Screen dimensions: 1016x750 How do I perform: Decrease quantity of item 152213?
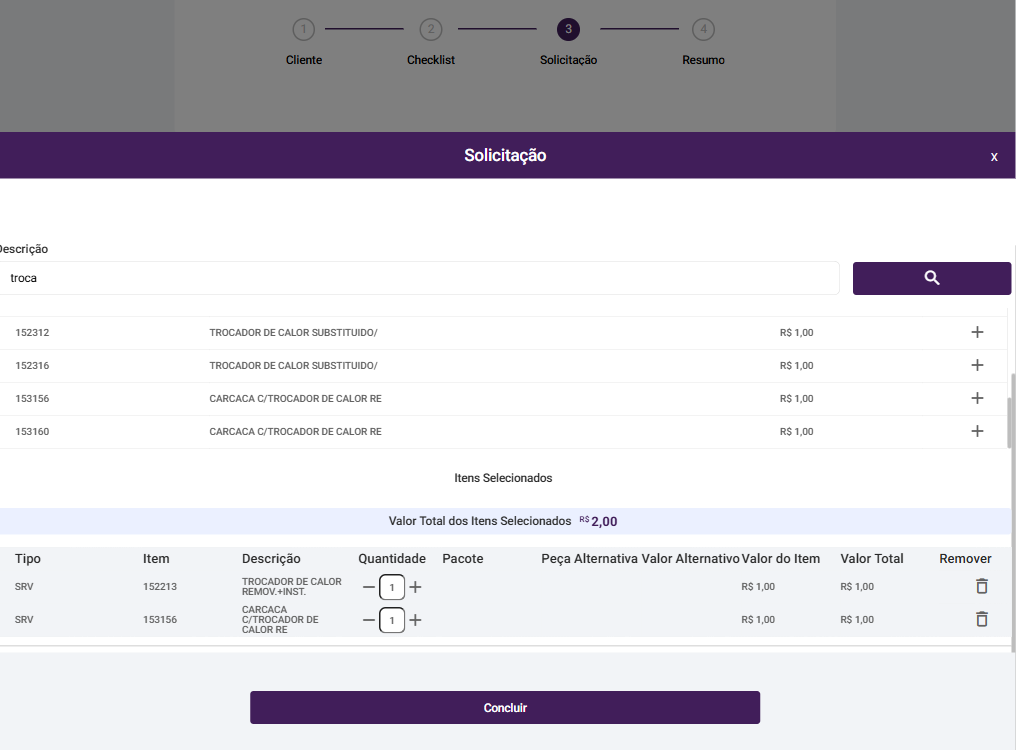369,587
